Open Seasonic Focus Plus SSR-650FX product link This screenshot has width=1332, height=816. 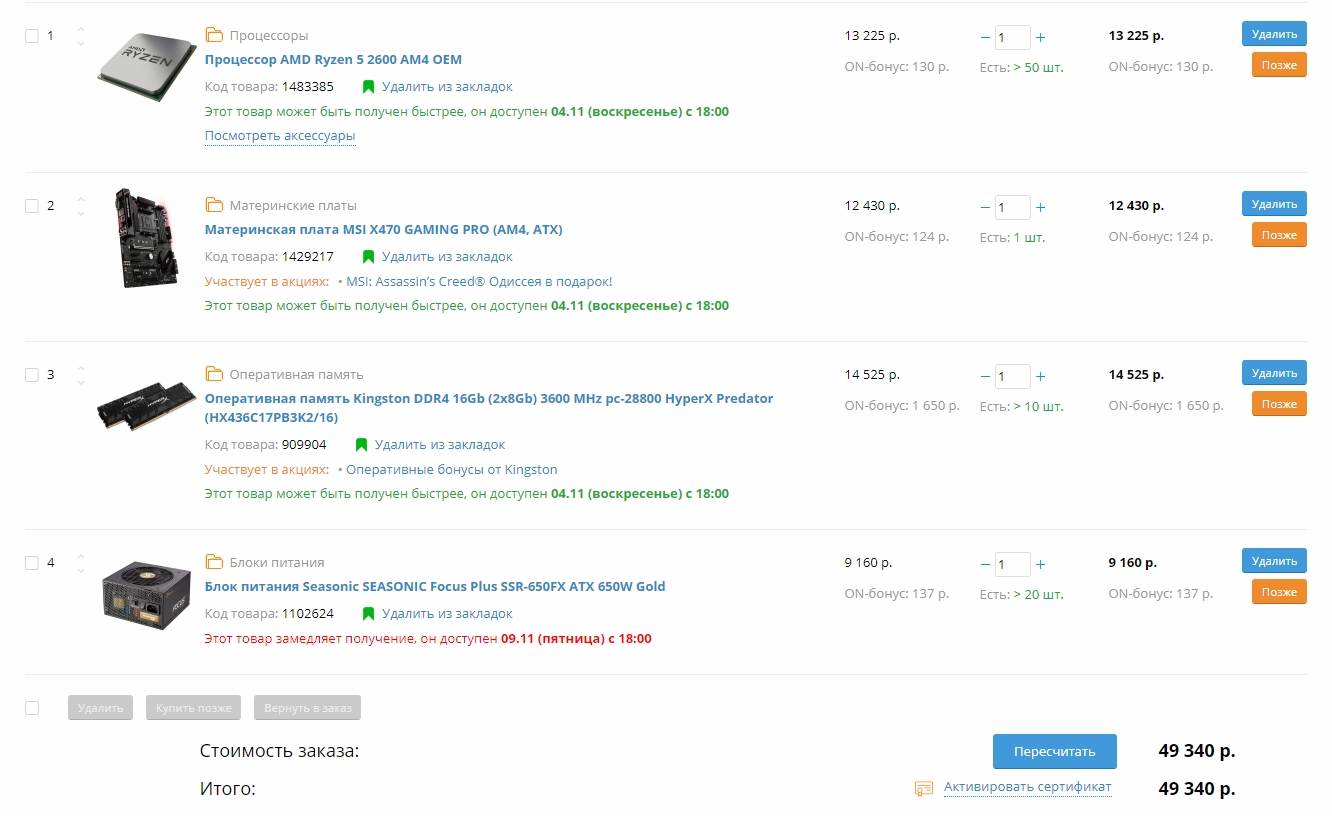(435, 586)
